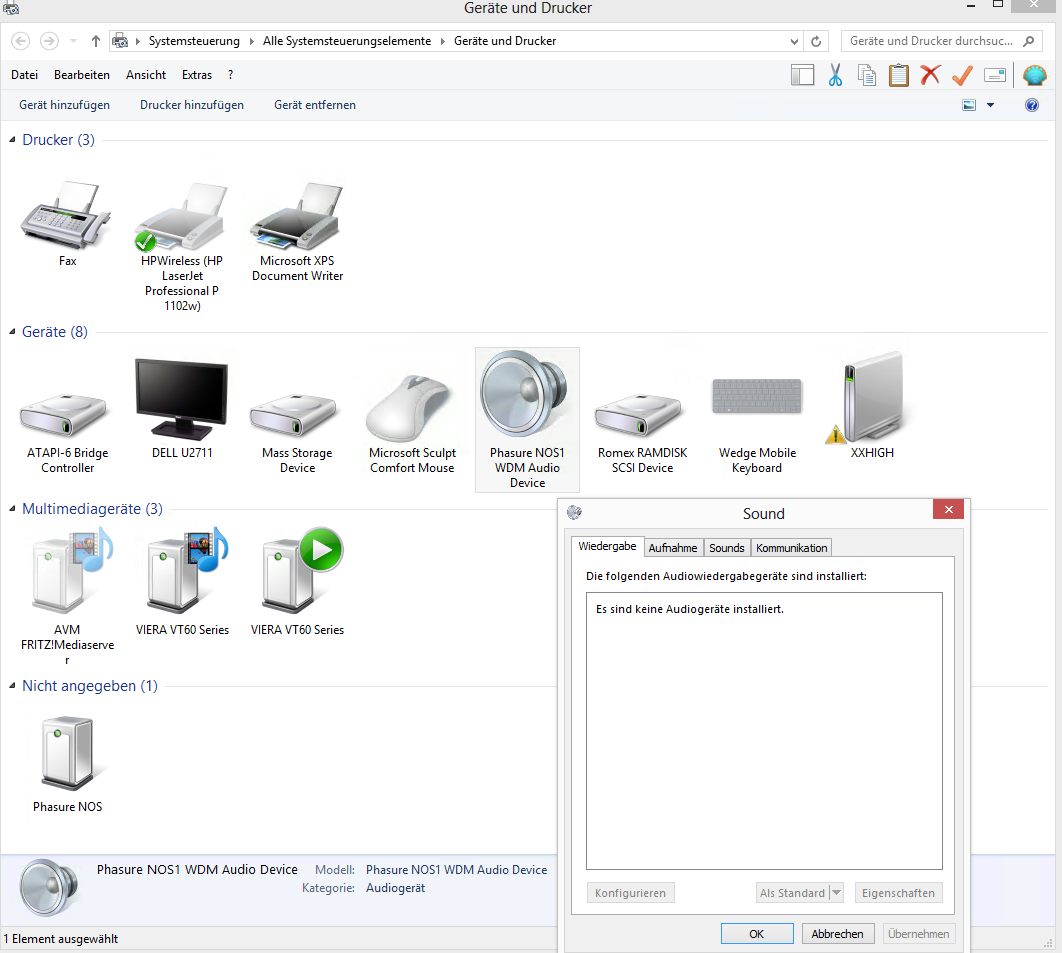1062x953 pixels.
Task: Select Romex RAMDISK SCSI Device
Action: (642, 417)
